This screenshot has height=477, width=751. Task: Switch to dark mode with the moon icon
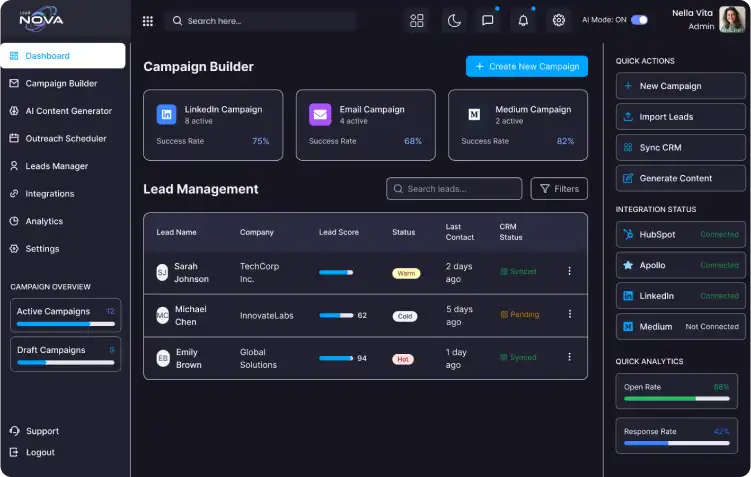point(454,21)
